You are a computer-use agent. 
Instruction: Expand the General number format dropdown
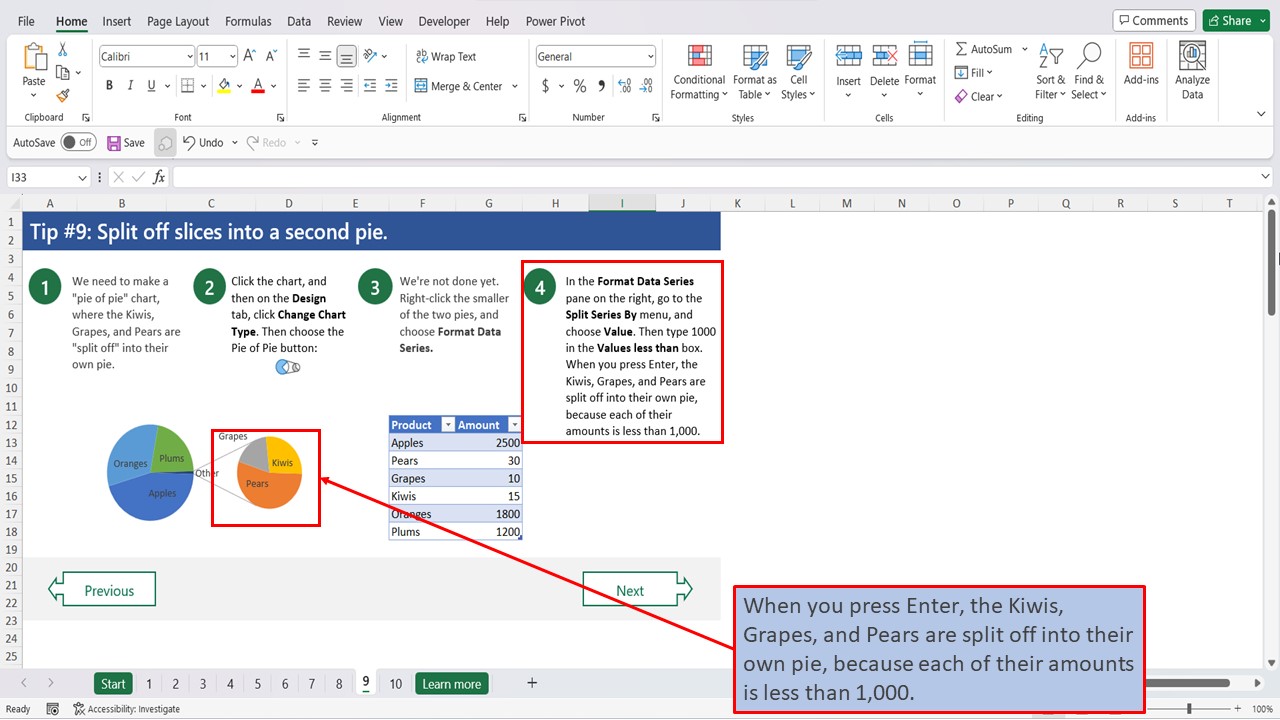pos(650,57)
